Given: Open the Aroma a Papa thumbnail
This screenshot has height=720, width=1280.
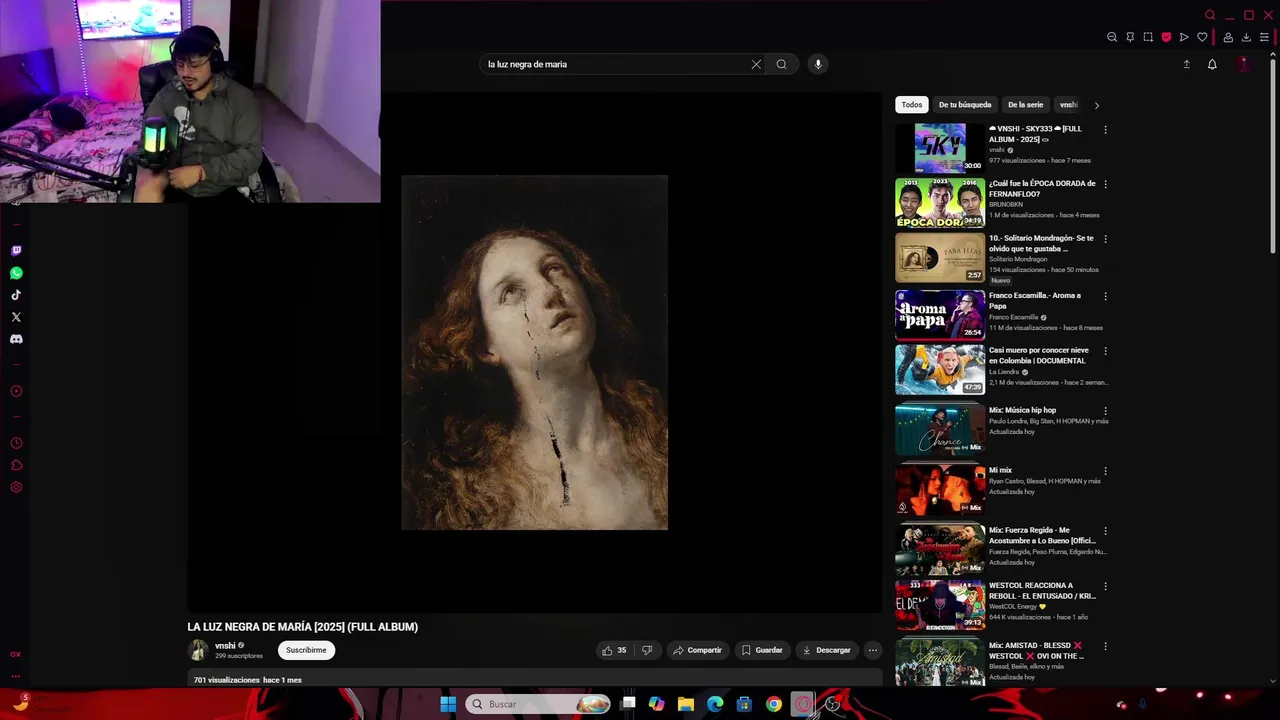Looking at the screenshot, I should 940,314.
